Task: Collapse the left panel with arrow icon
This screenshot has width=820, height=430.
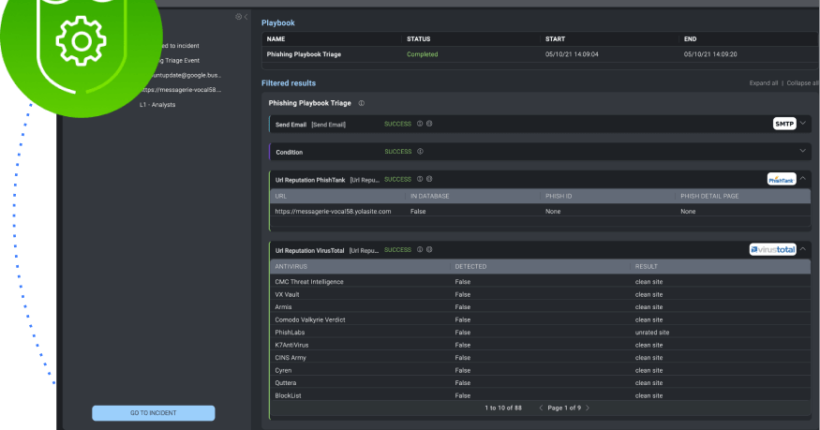Action: (246, 17)
